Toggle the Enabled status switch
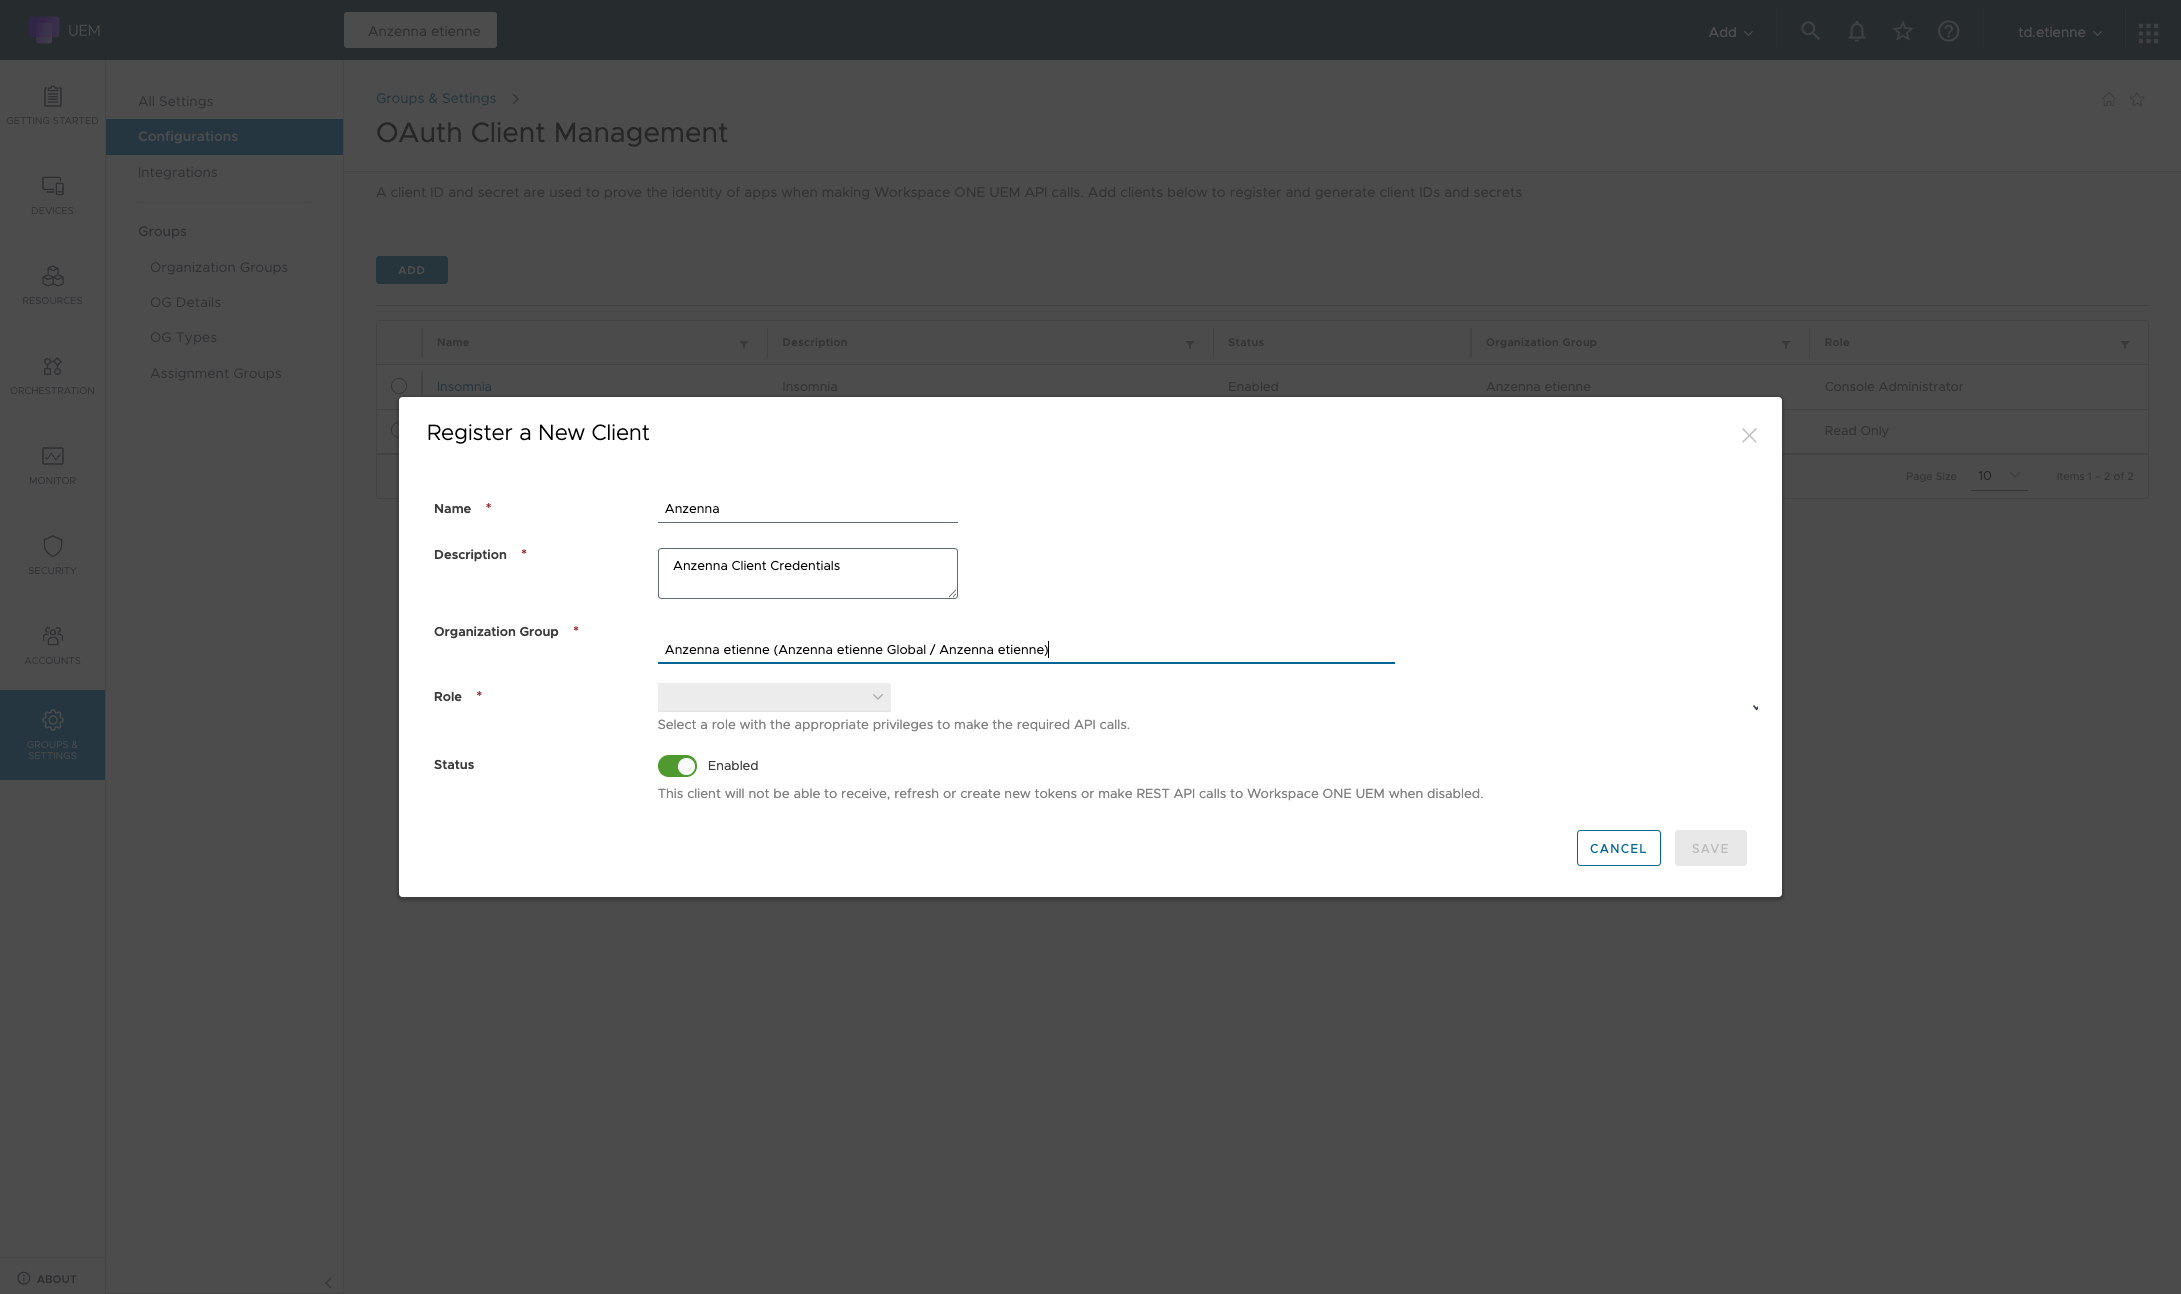The height and width of the screenshot is (1294, 2181). point(677,766)
